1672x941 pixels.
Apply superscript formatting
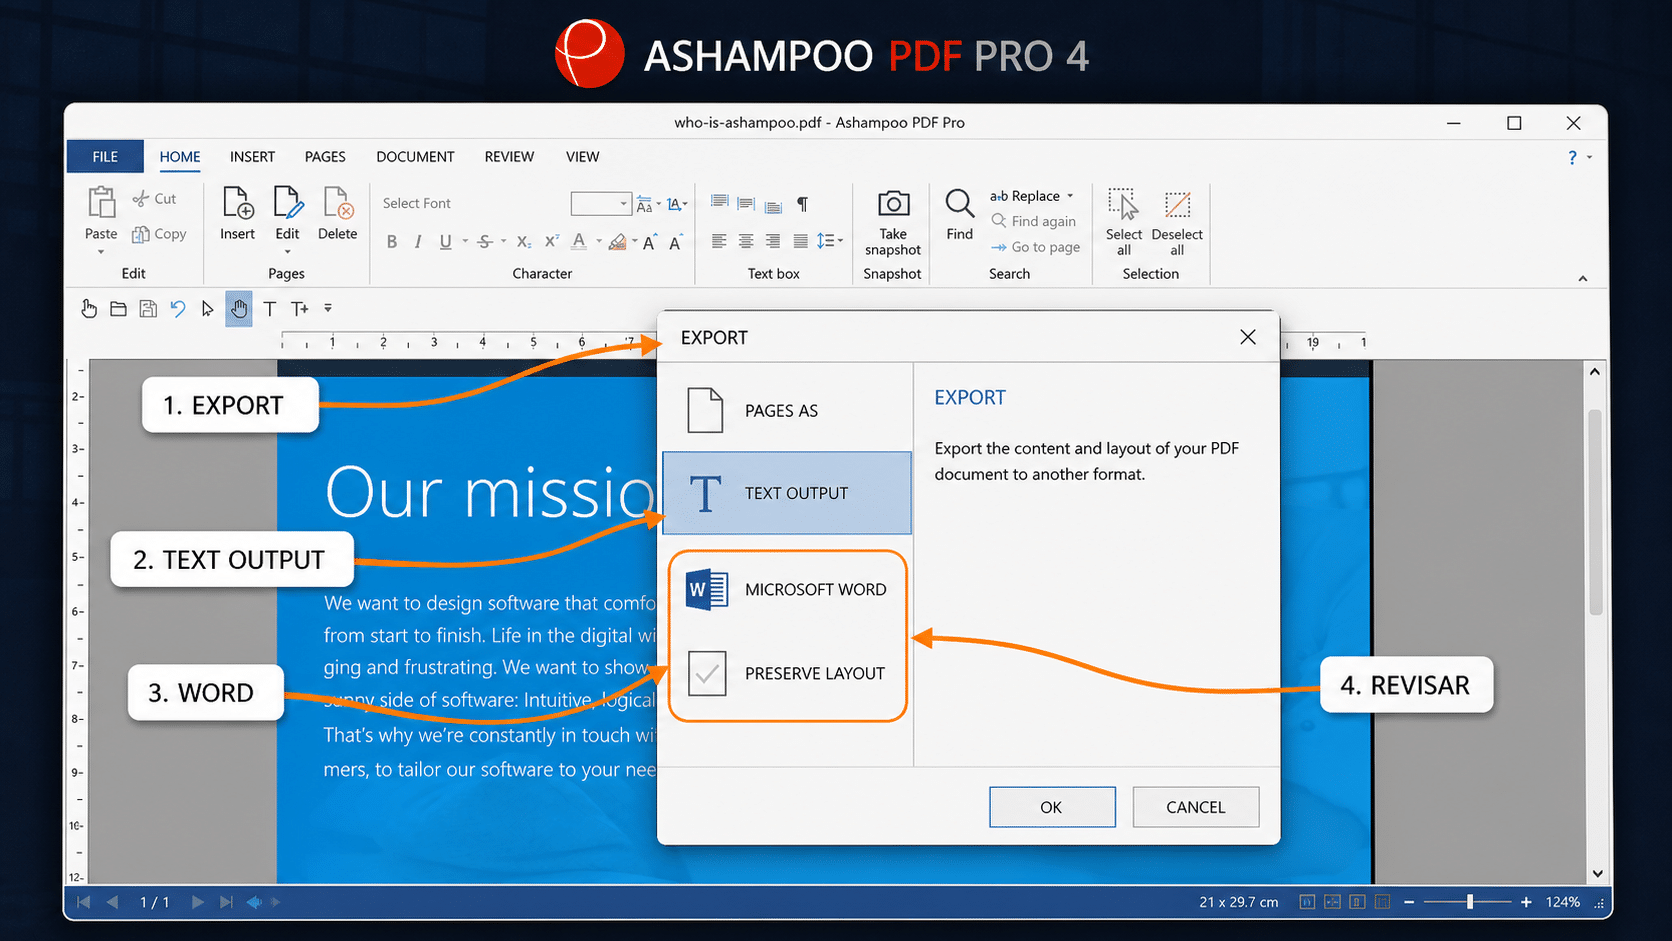click(551, 242)
